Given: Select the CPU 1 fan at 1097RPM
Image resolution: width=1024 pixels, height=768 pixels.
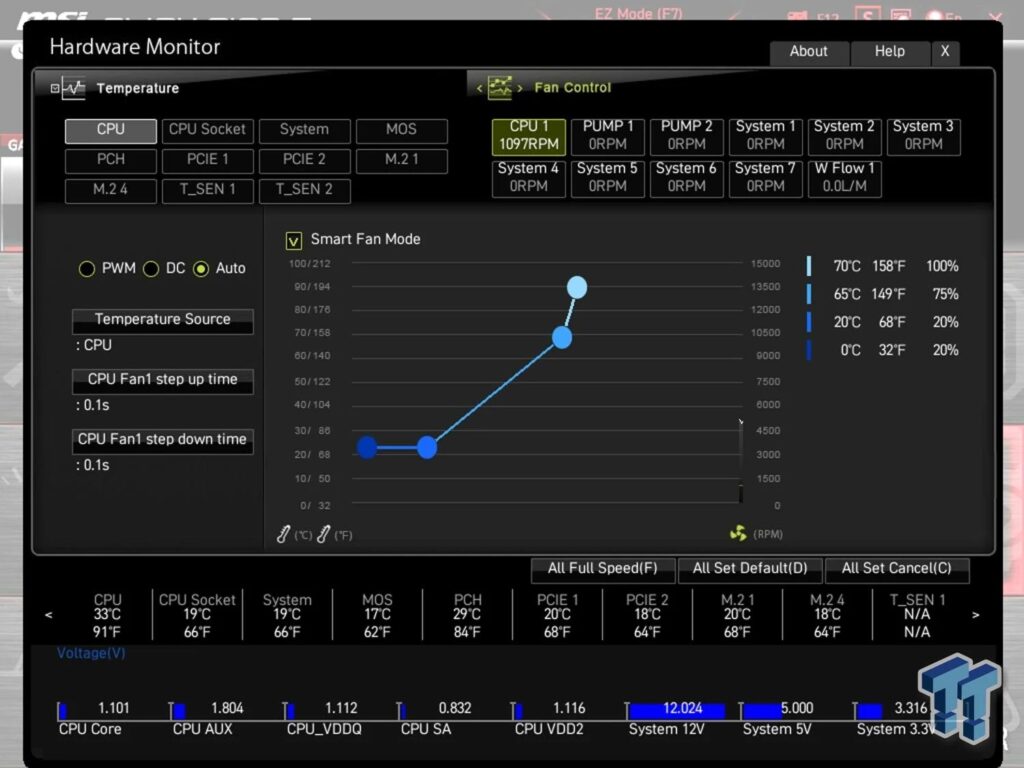Looking at the screenshot, I should (x=529, y=136).
